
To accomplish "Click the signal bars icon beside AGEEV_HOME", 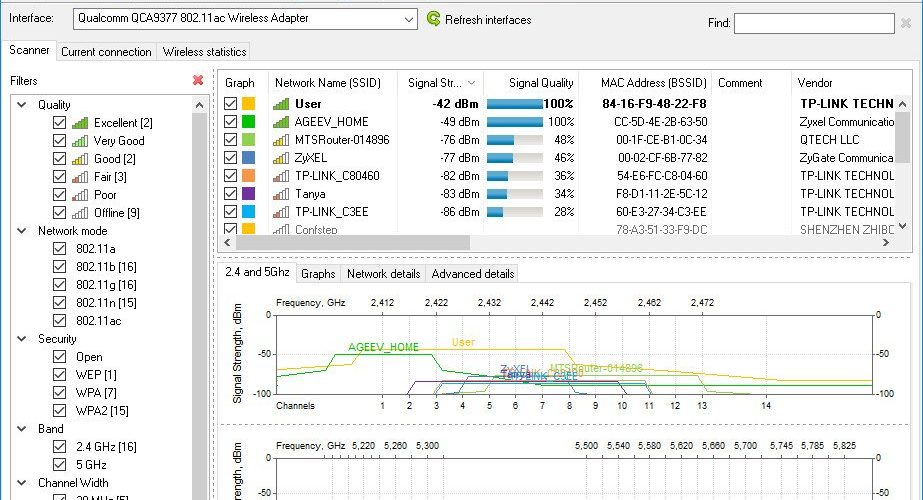I will point(281,122).
